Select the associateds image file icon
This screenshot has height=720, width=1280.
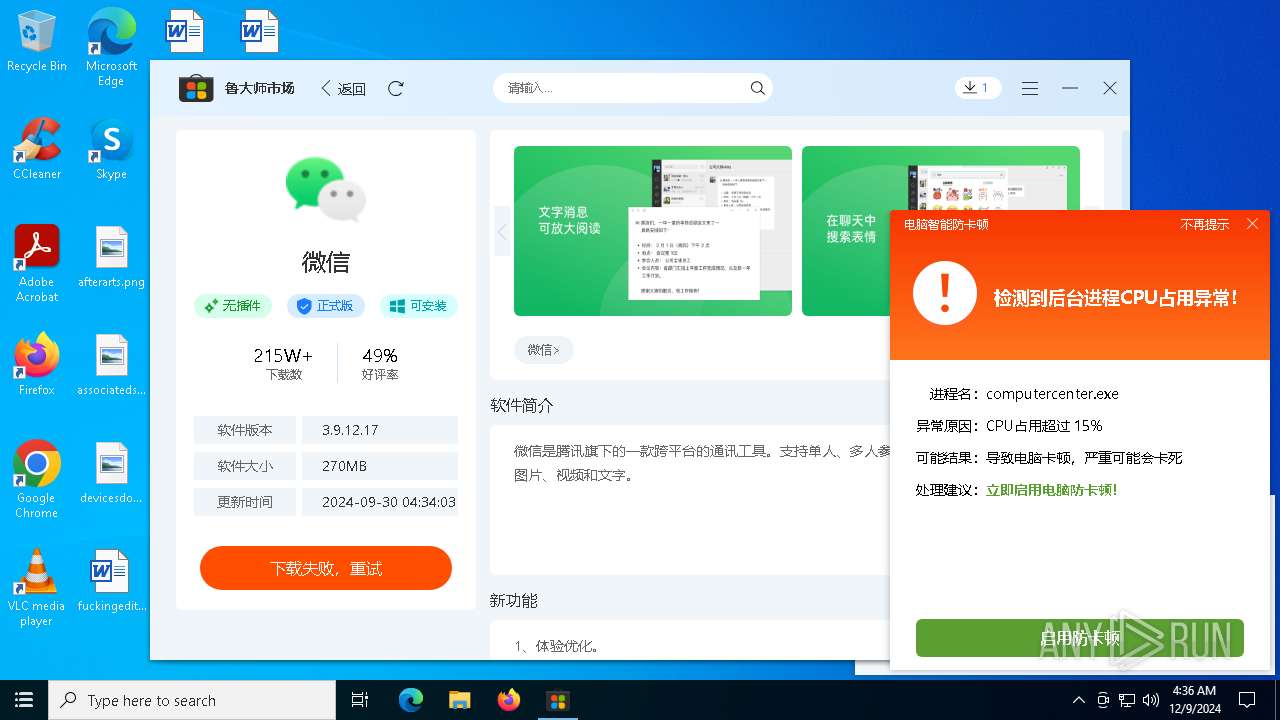111,365
